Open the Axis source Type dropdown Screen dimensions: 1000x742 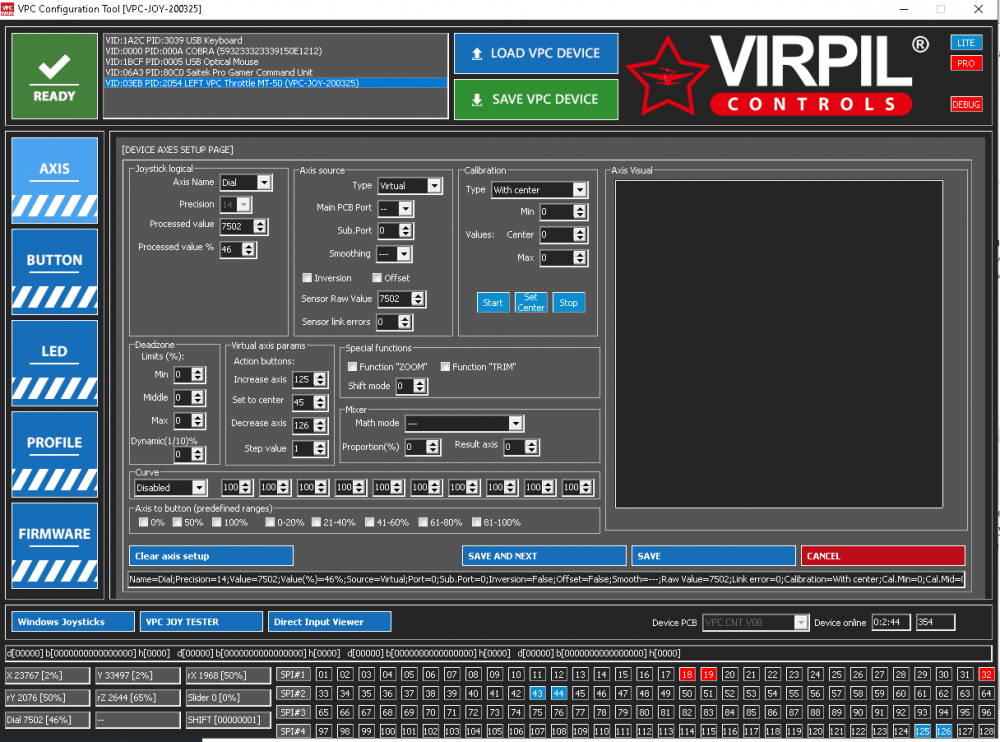click(434, 186)
